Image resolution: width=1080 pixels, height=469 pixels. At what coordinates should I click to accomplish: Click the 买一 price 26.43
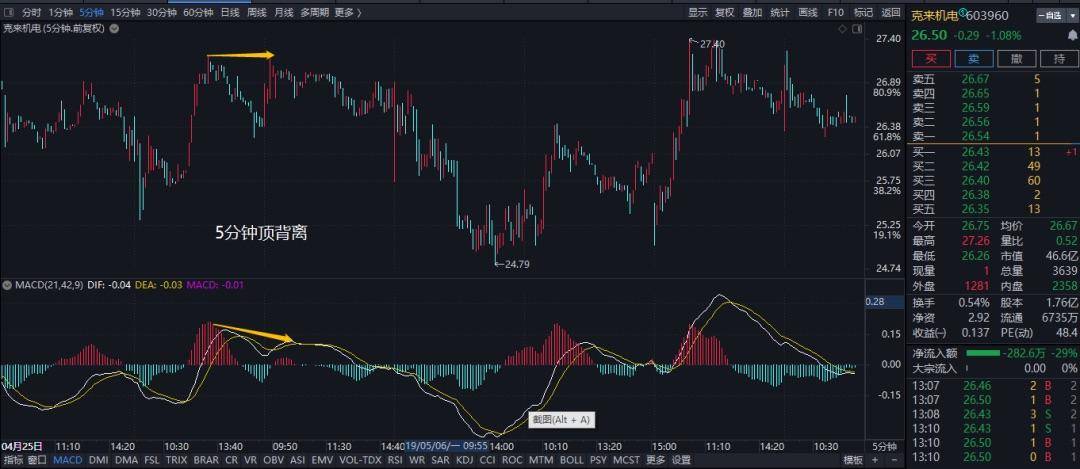(974, 152)
